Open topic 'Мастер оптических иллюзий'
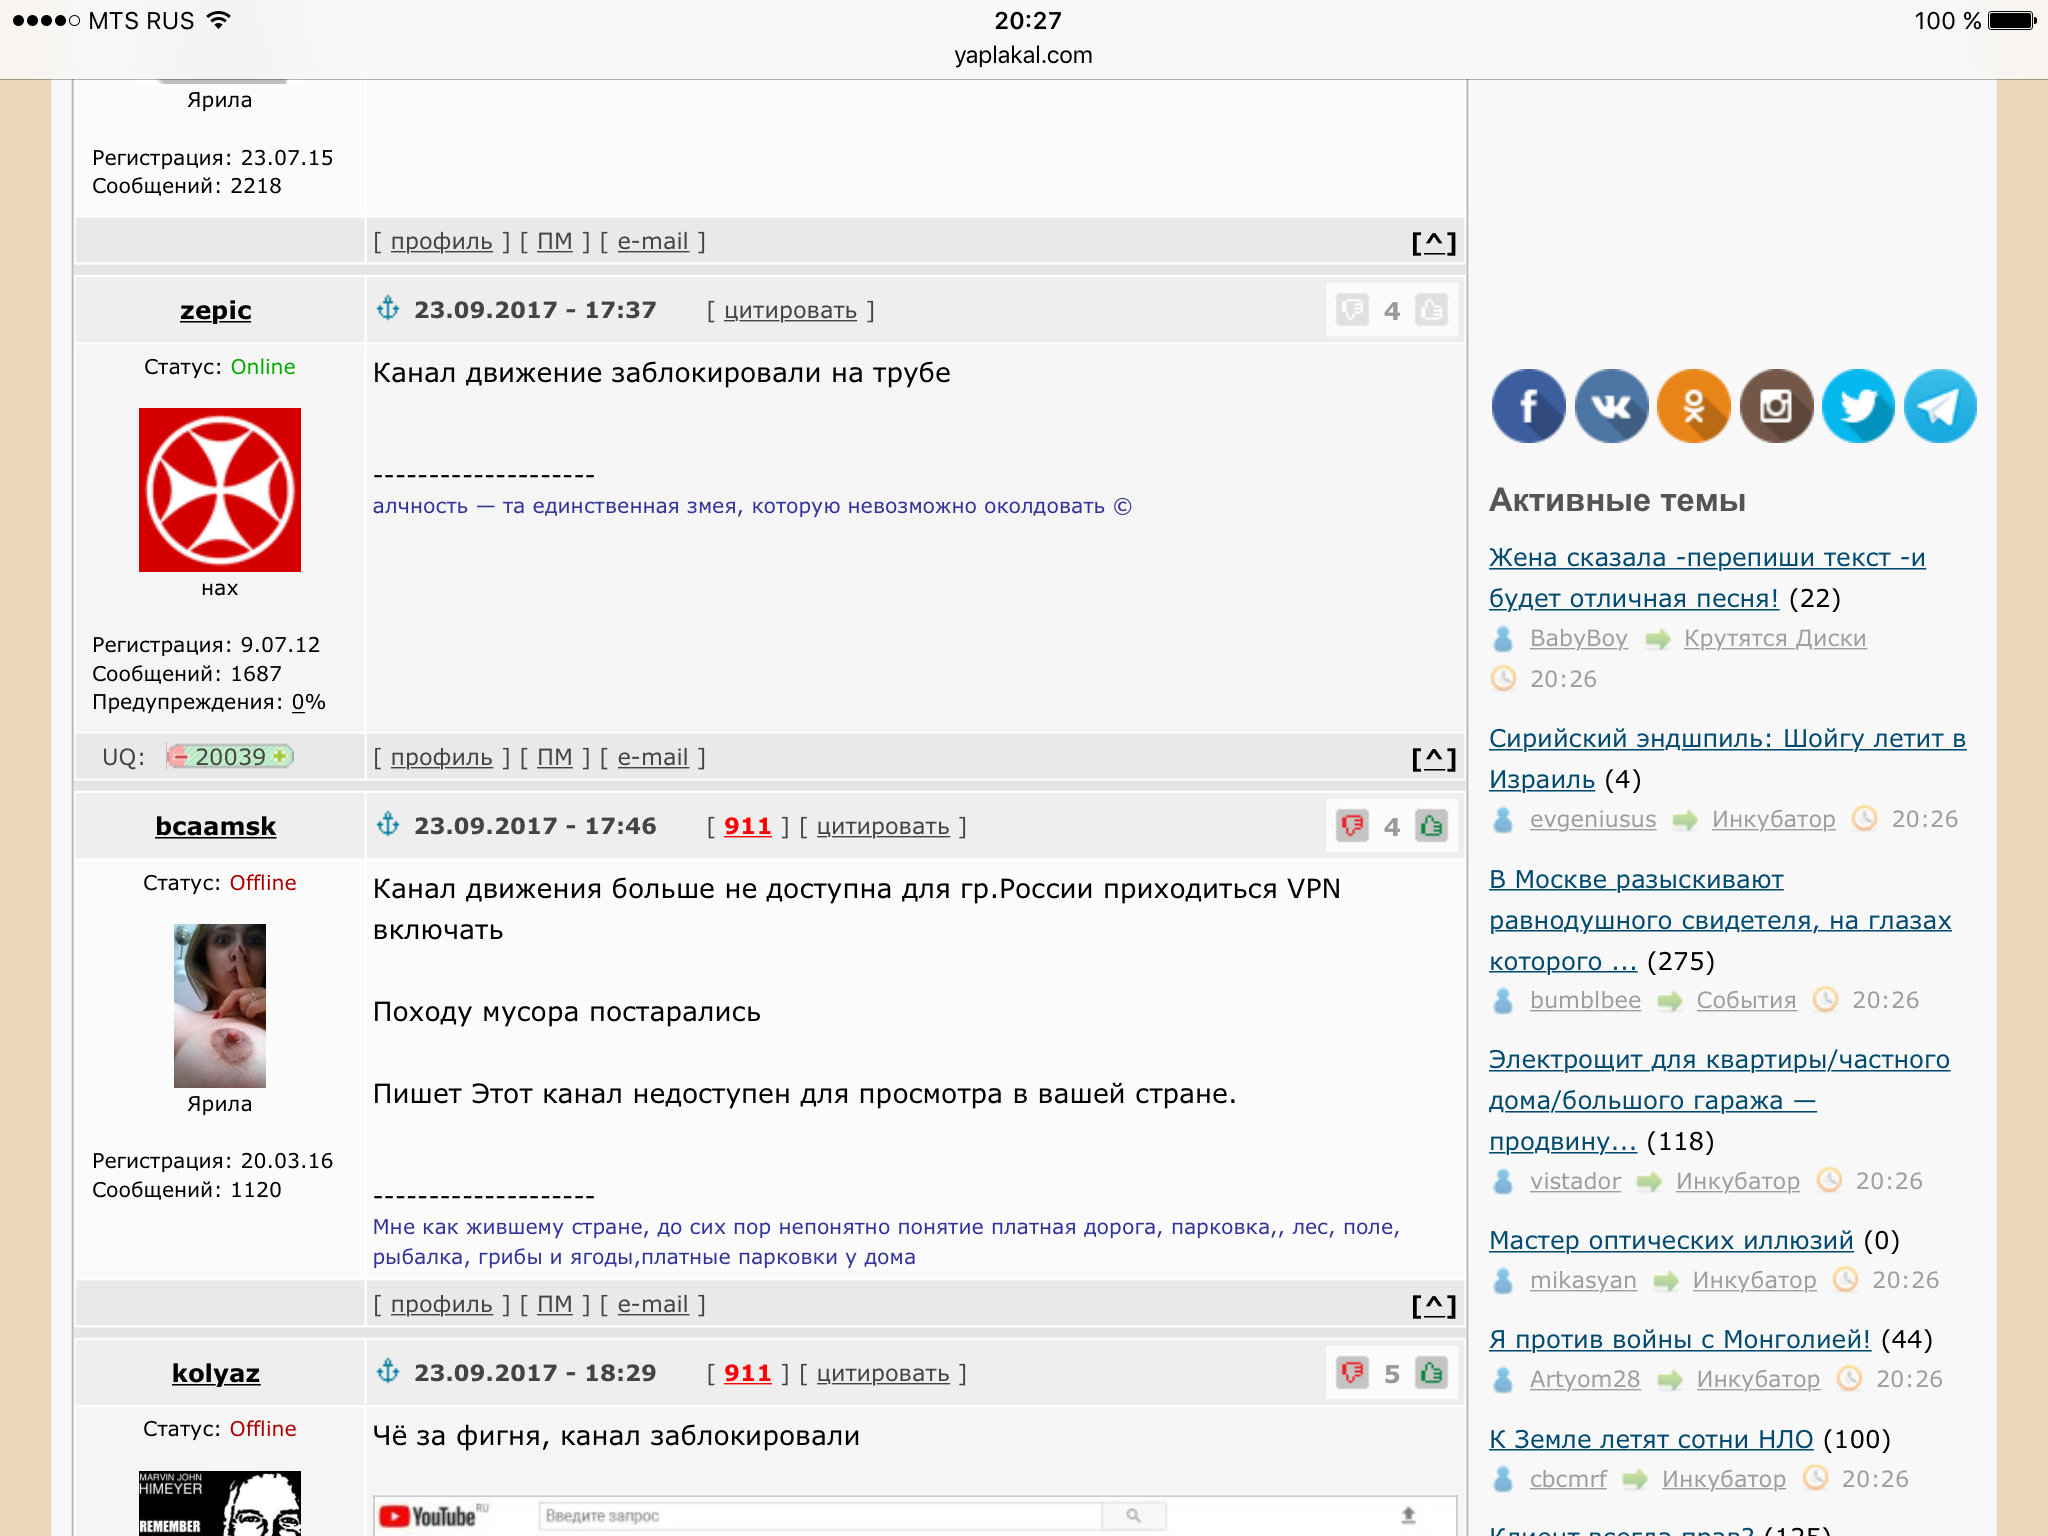Screen dimensions: 2048x1536 (x=1671, y=1240)
